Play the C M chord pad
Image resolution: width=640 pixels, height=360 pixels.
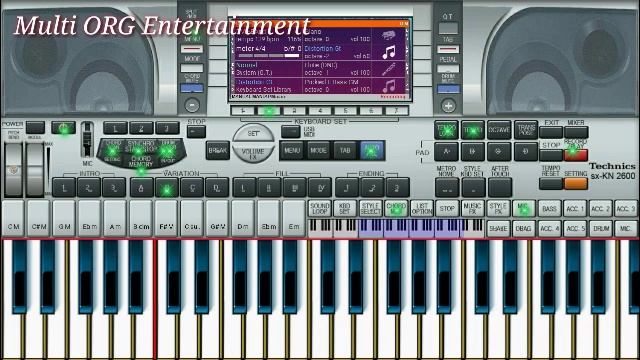tap(13, 219)
